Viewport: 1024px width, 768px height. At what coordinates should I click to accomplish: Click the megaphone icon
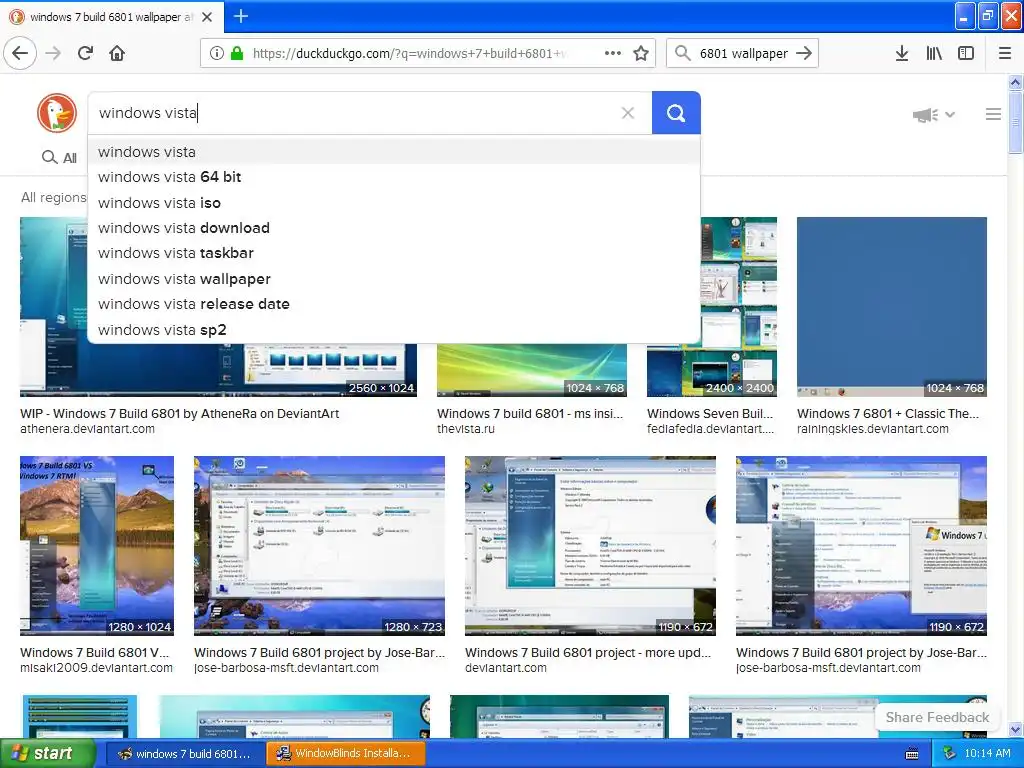click(925, 115)
